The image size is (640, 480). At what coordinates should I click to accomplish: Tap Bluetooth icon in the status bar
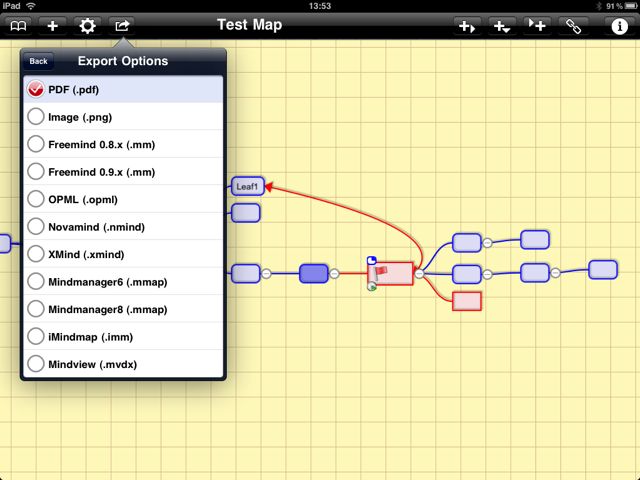(x=599, y=6)
